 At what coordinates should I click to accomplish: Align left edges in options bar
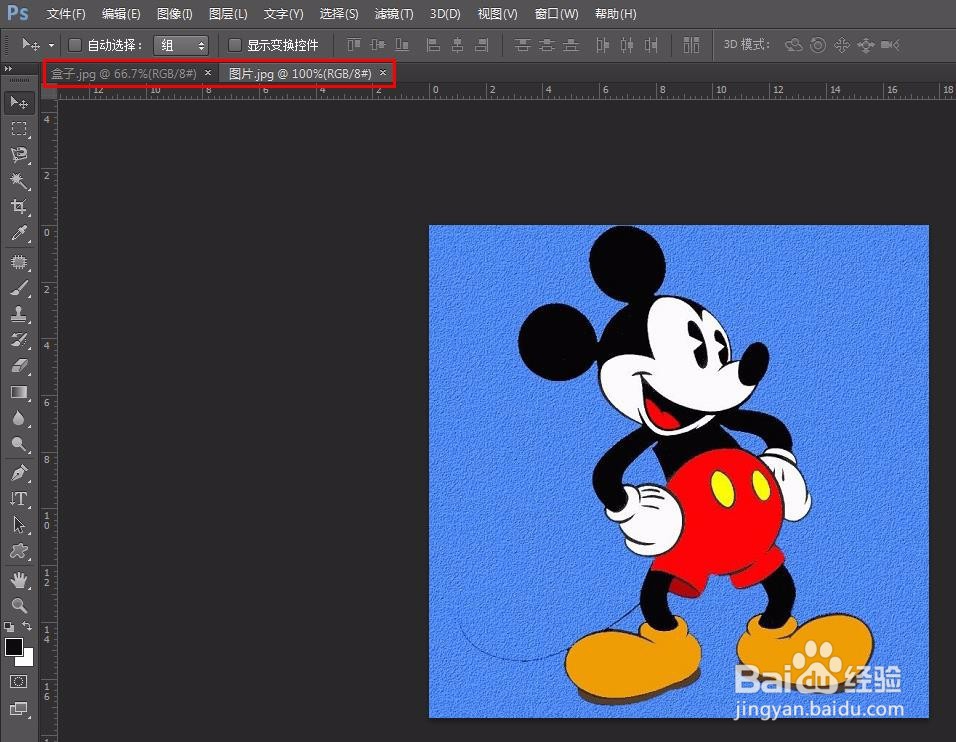point(433,45)
